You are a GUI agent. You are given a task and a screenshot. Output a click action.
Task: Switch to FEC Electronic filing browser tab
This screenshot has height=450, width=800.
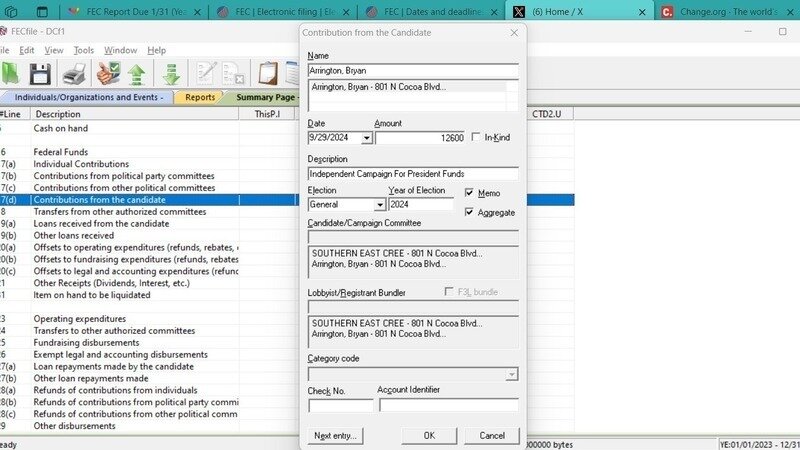click(x=282, y=11)
